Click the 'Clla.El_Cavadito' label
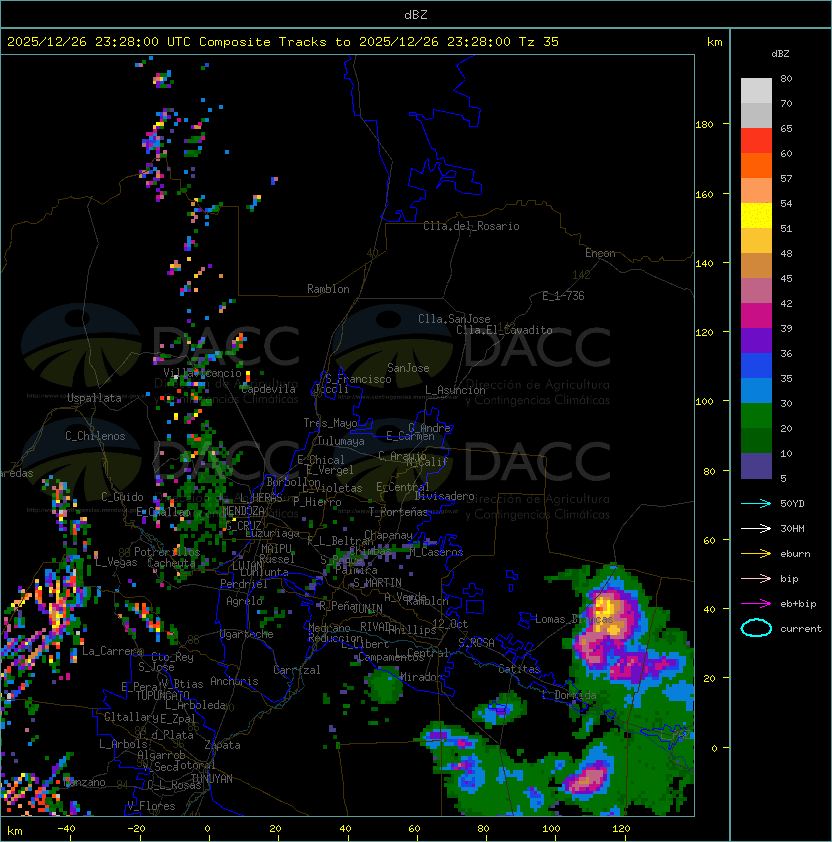Screen dimensions: 832x842 coord(504,330)
